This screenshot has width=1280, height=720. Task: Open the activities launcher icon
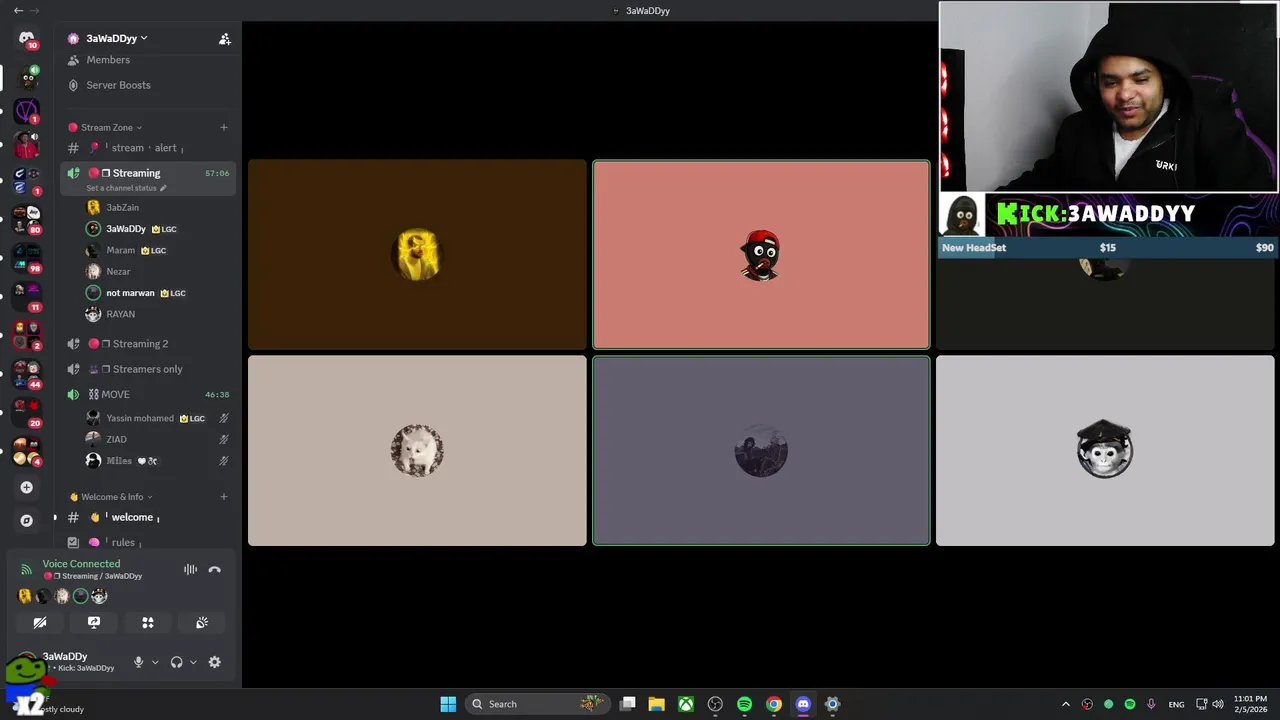tap(148, 622)
